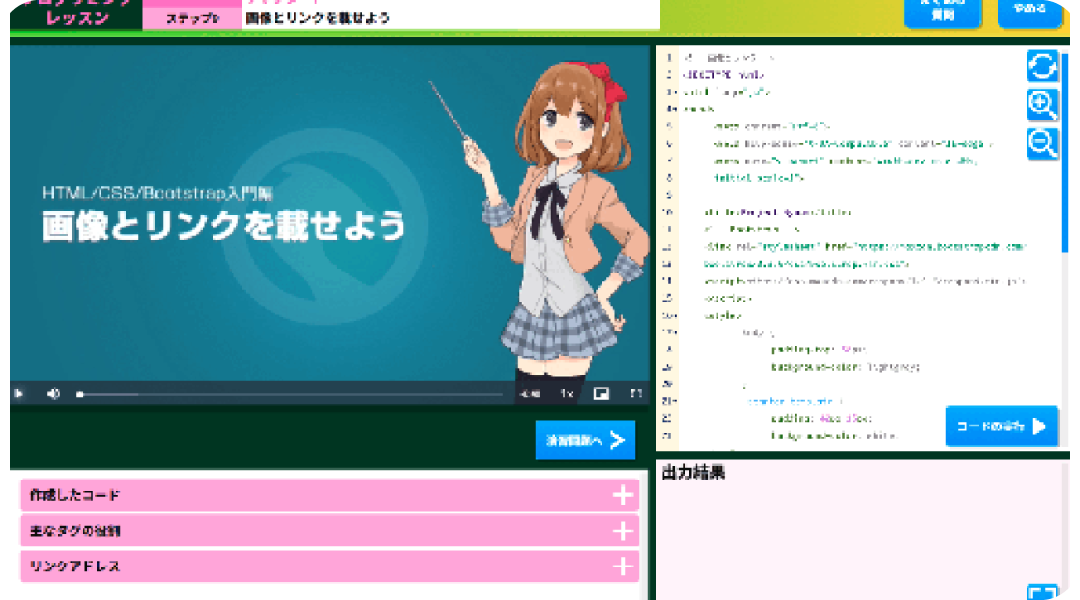Image resolution: width=1080 pixels, height=600 pixels.
Task: Seek the video using the progress bar
Action: coord(290,395)
